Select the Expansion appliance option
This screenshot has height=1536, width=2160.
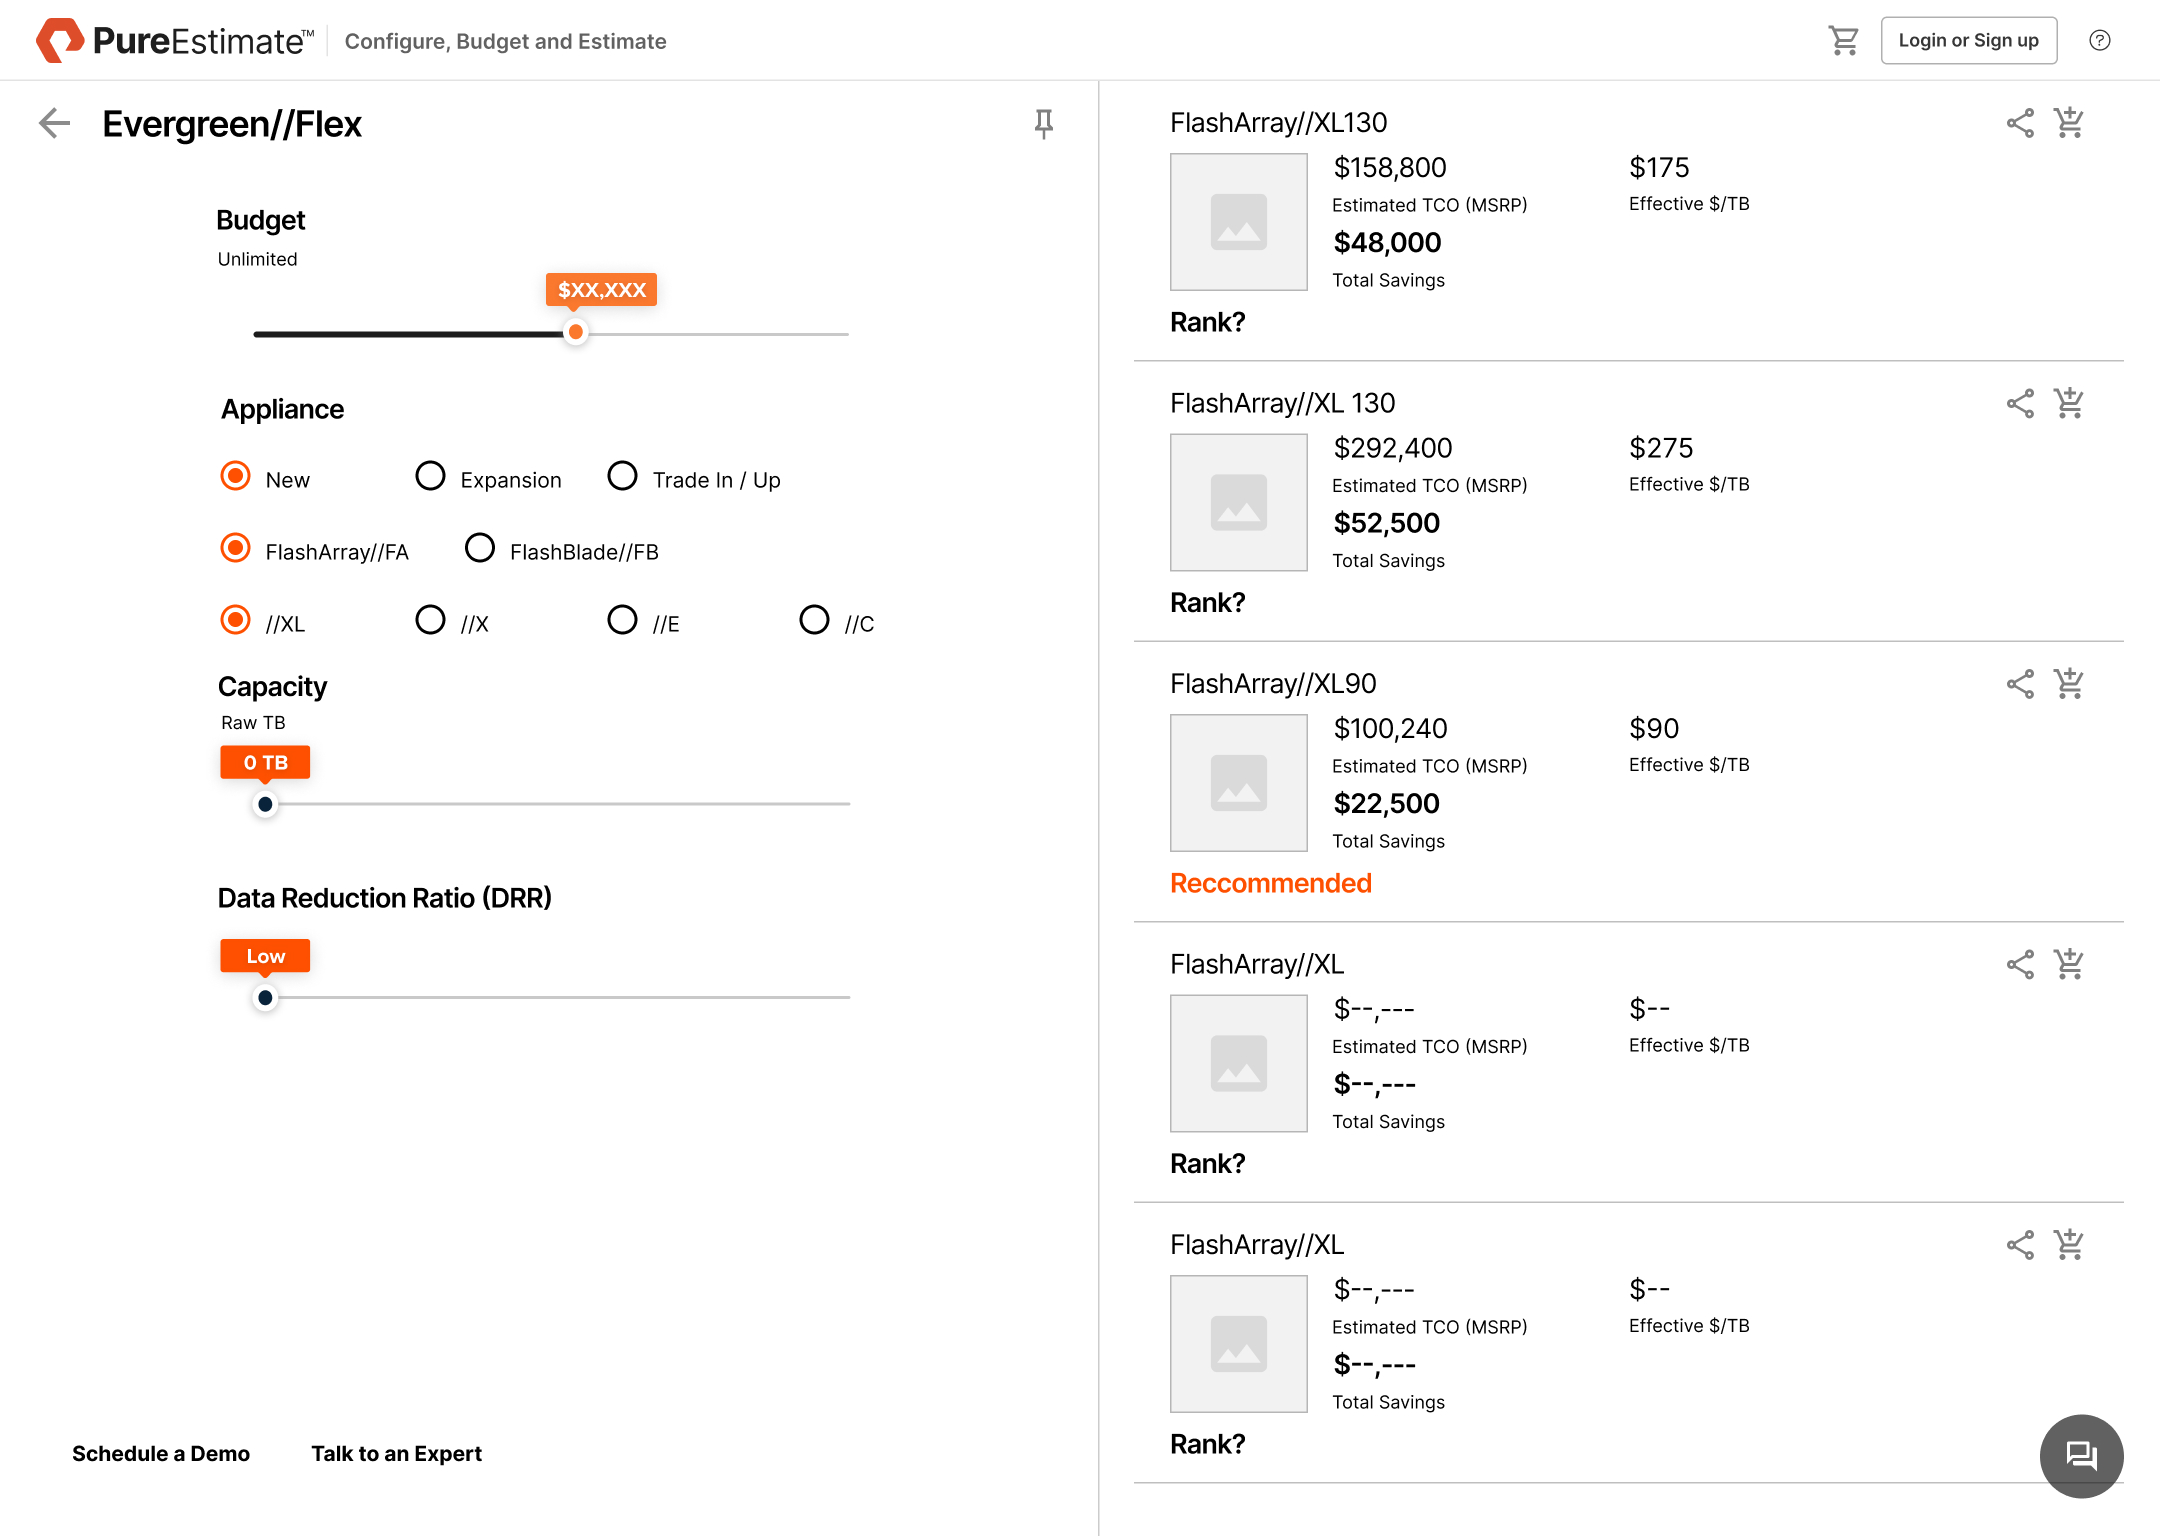[430, 476]
